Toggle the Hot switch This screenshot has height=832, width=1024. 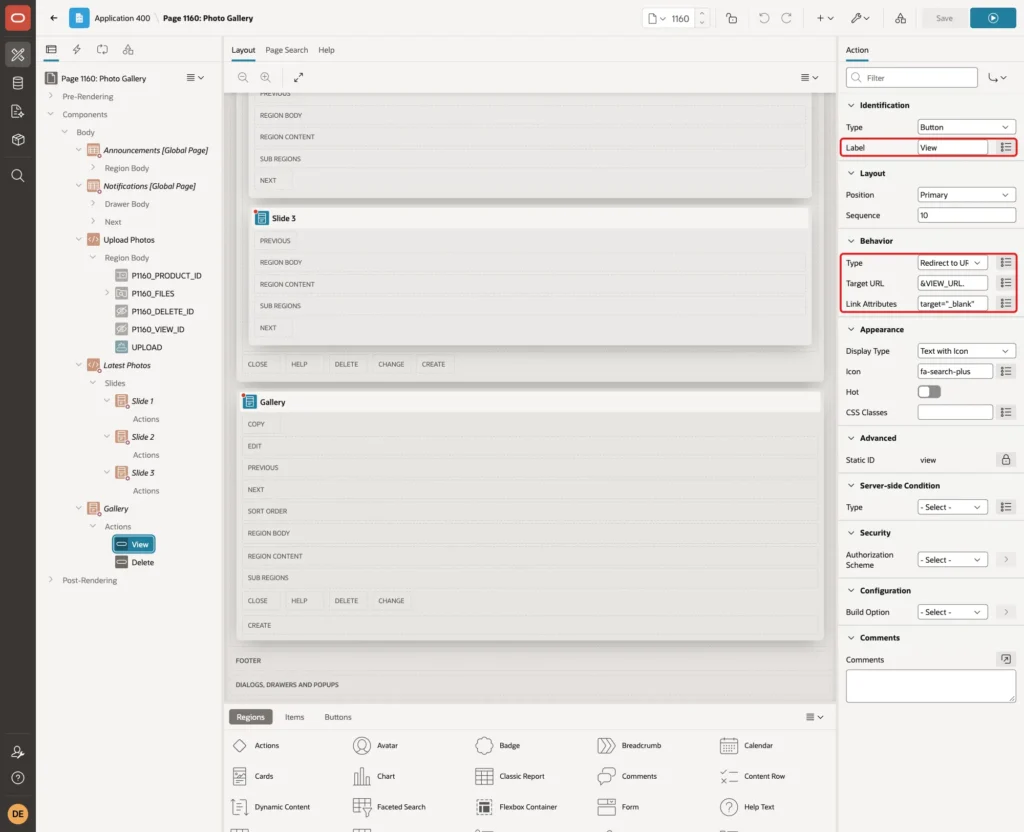(x=929, y=392)
